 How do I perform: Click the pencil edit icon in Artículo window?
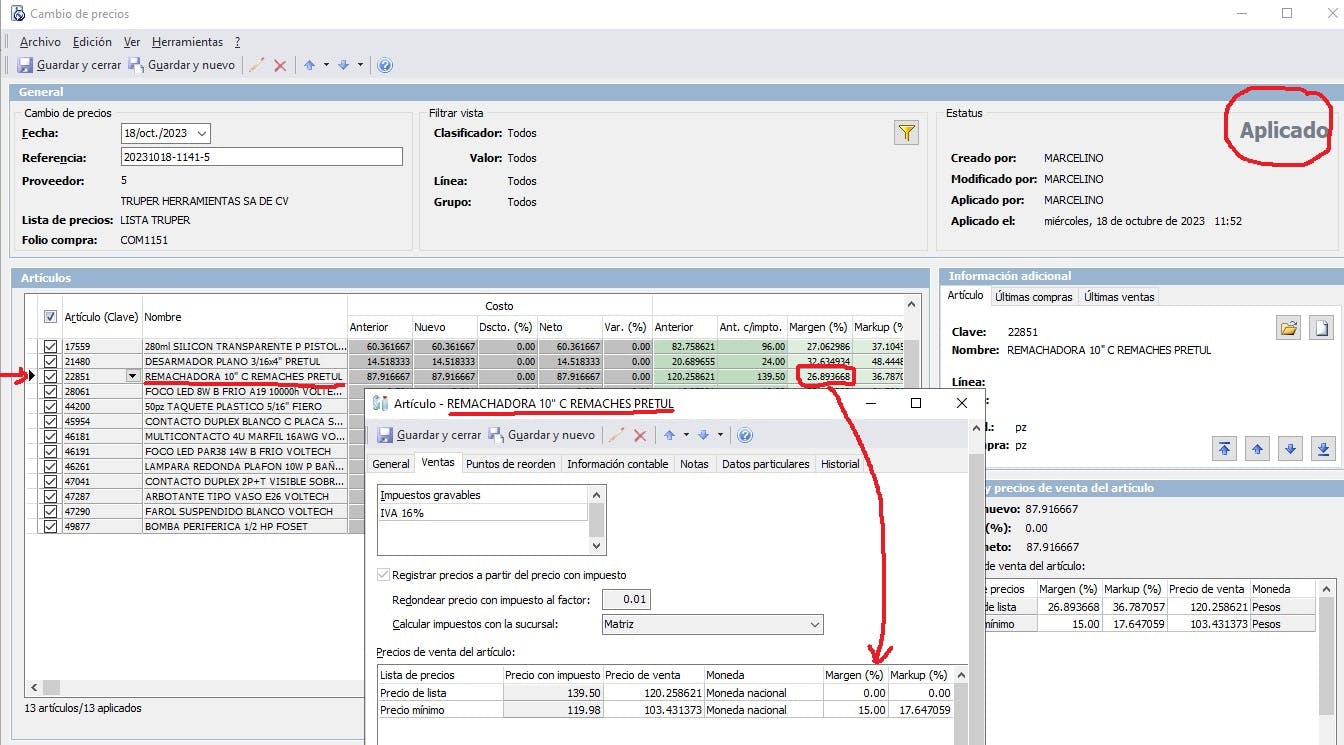pos(617,435)
